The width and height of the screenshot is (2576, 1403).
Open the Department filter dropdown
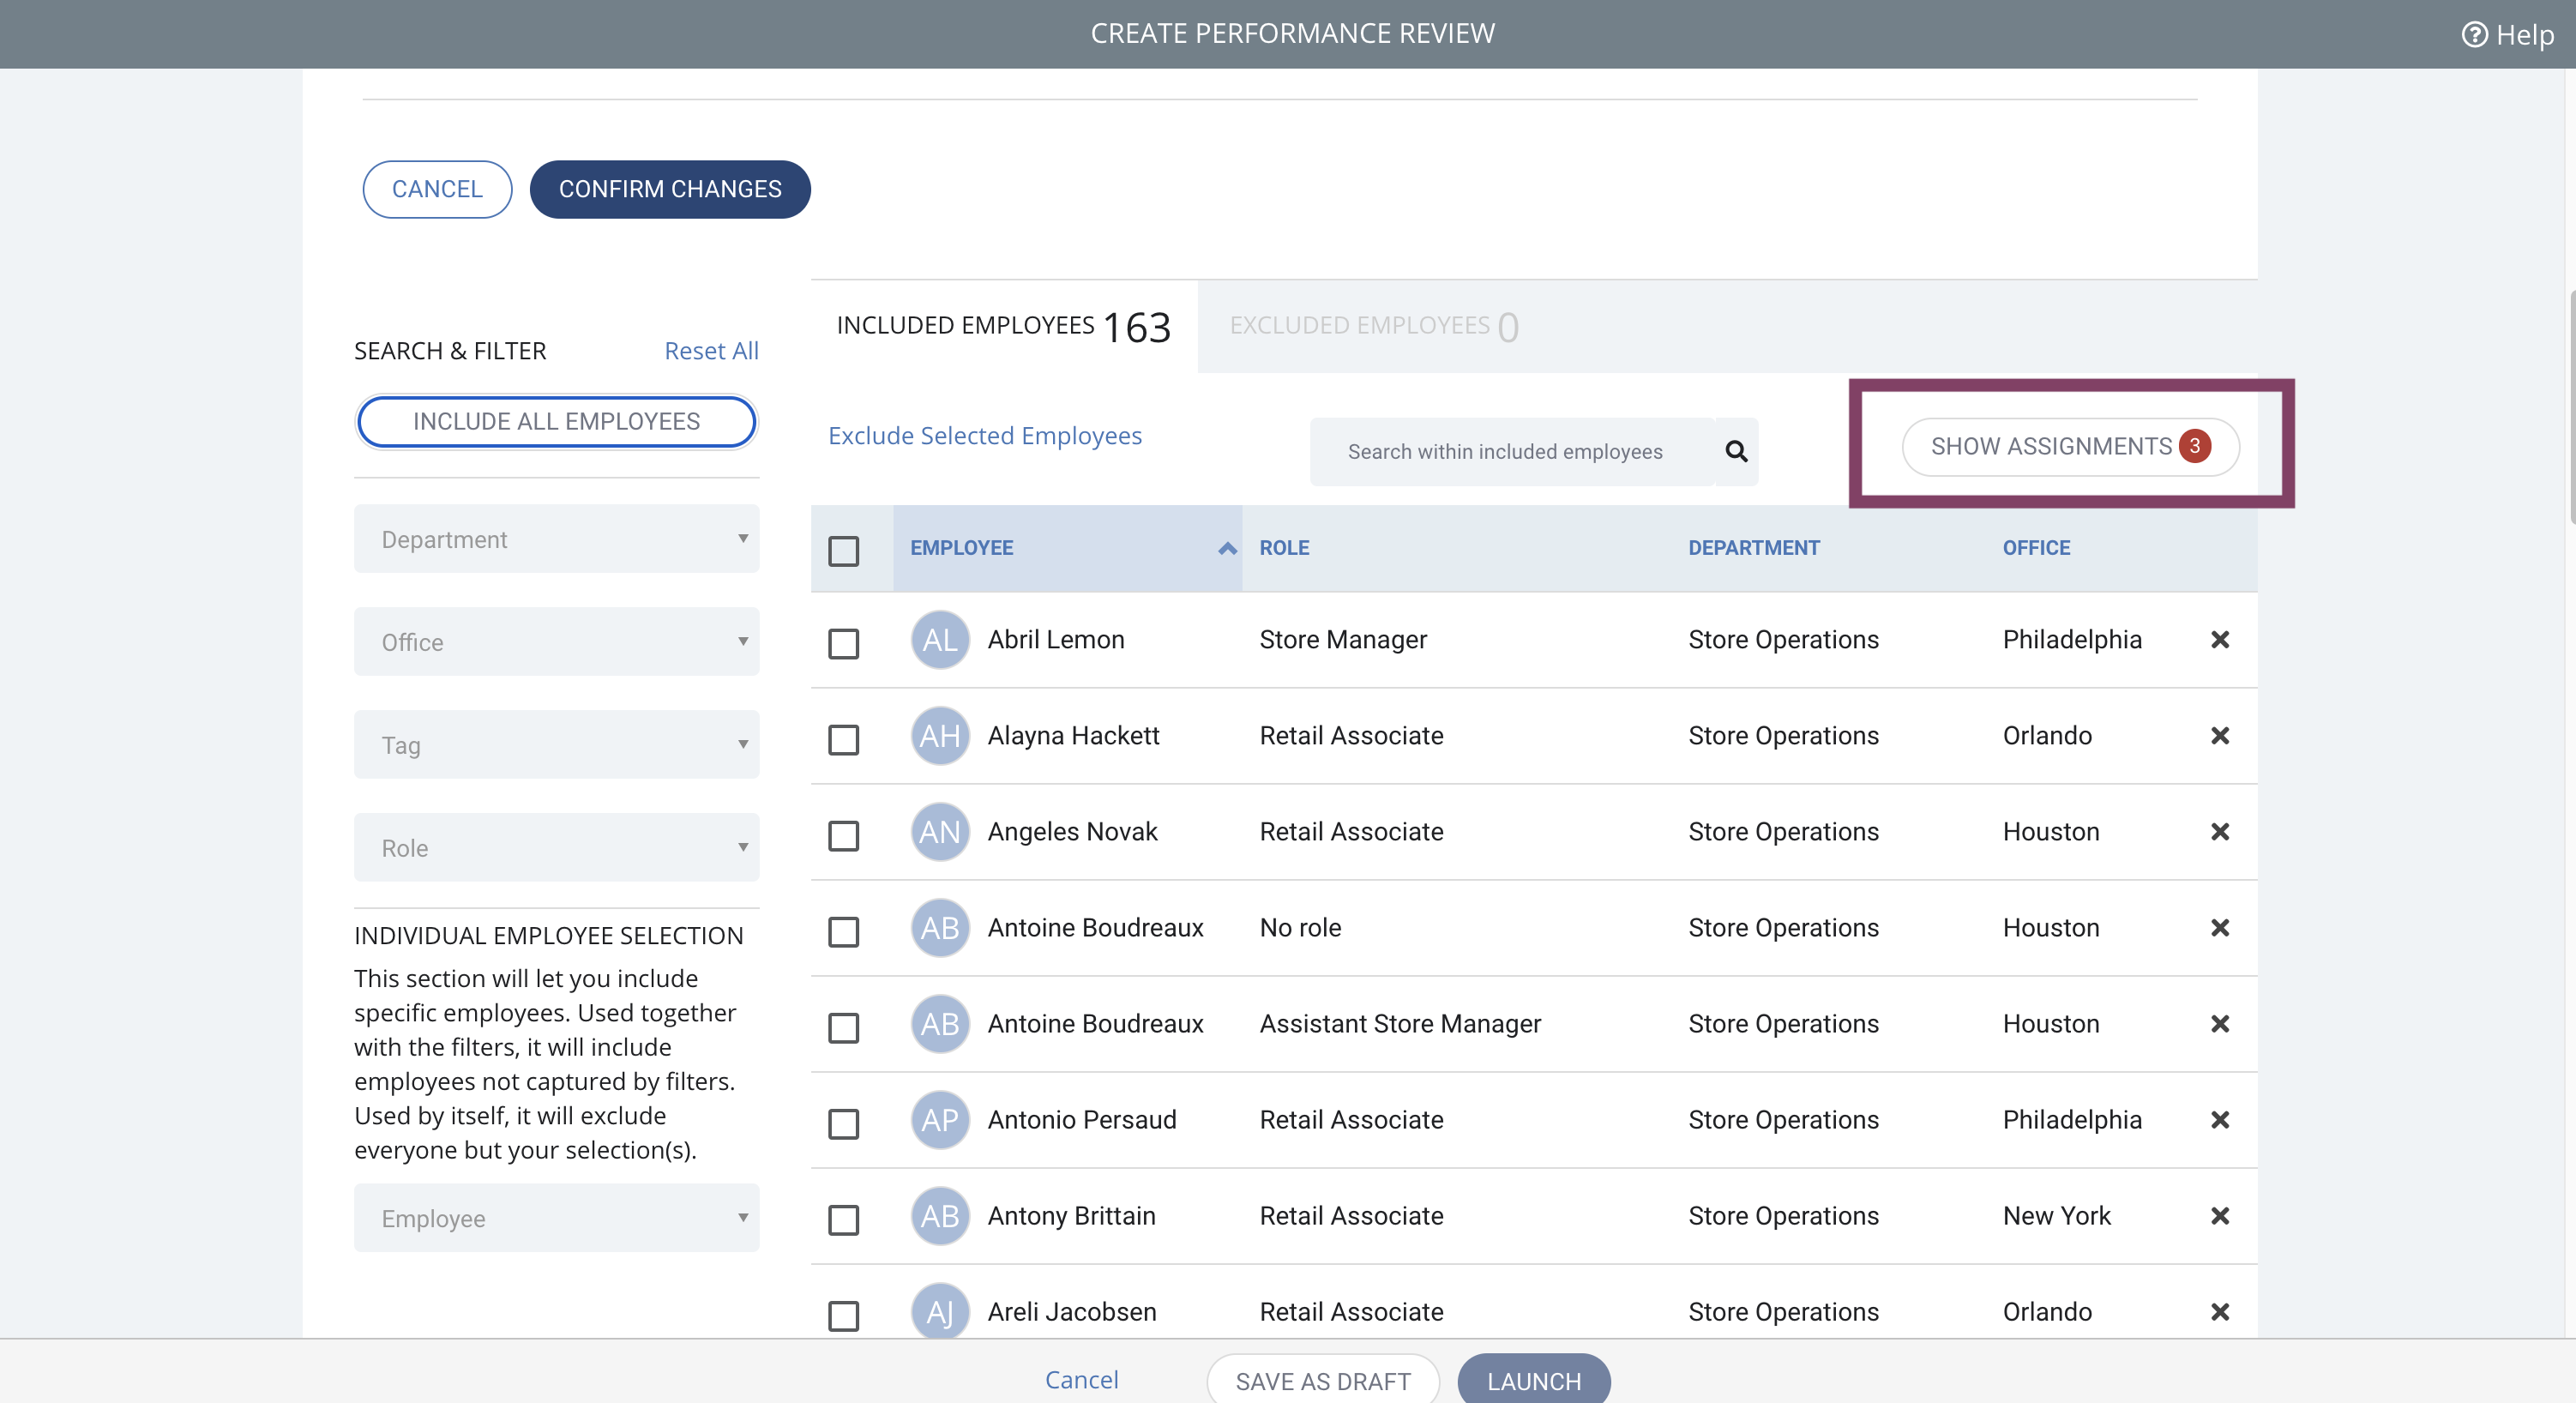[556, 539]
